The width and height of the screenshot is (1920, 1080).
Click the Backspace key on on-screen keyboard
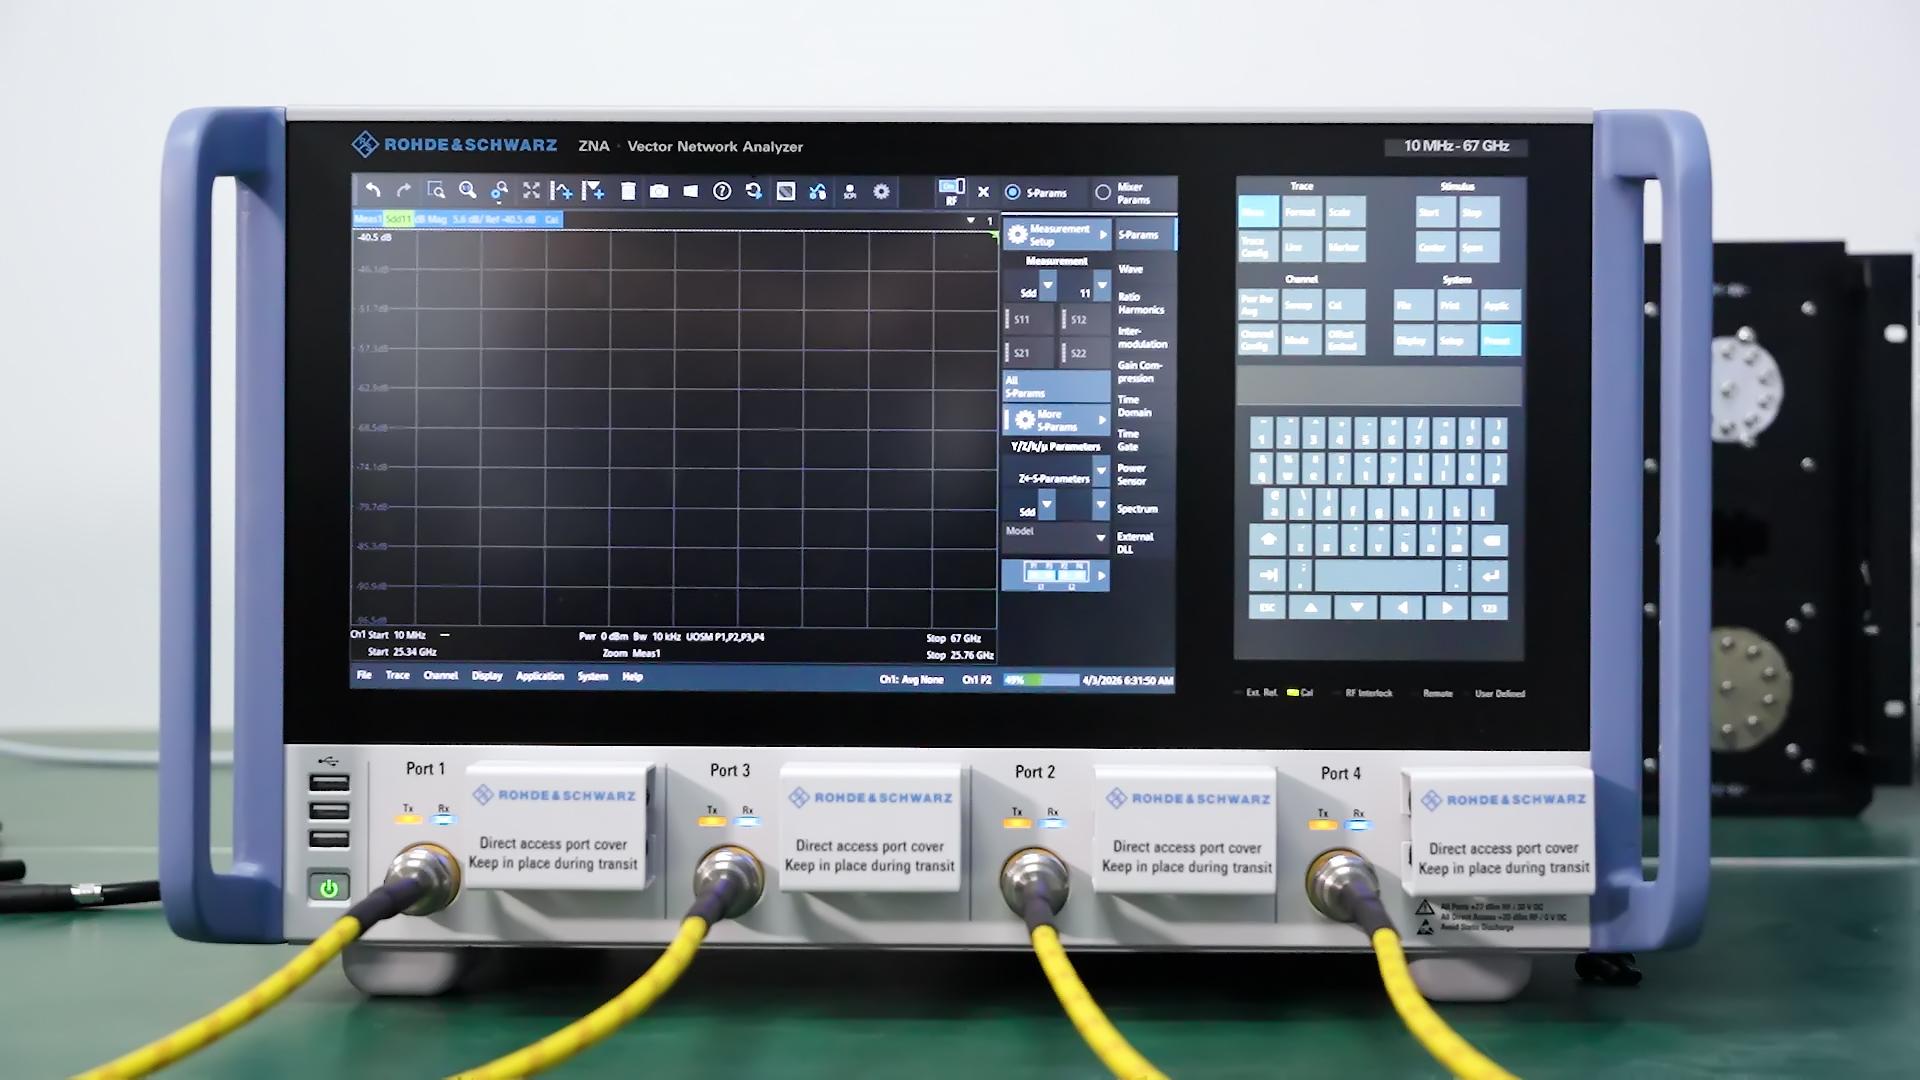[x=1490, y=540]
